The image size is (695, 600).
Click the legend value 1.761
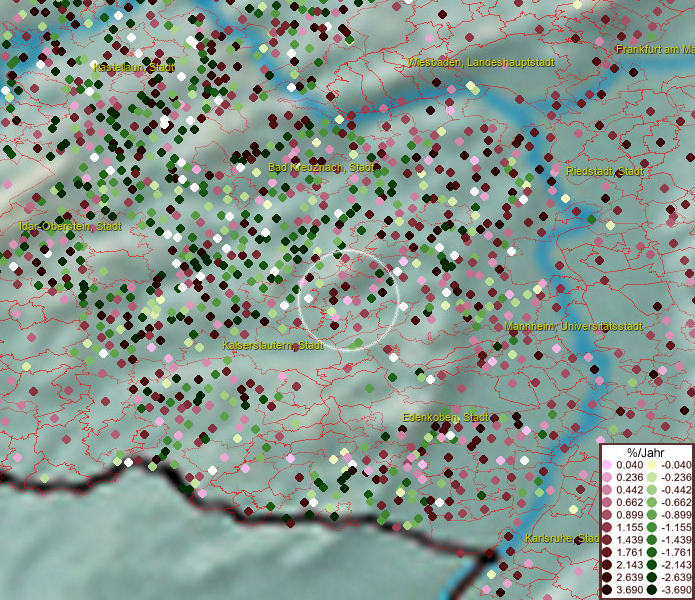pos(629,552)
